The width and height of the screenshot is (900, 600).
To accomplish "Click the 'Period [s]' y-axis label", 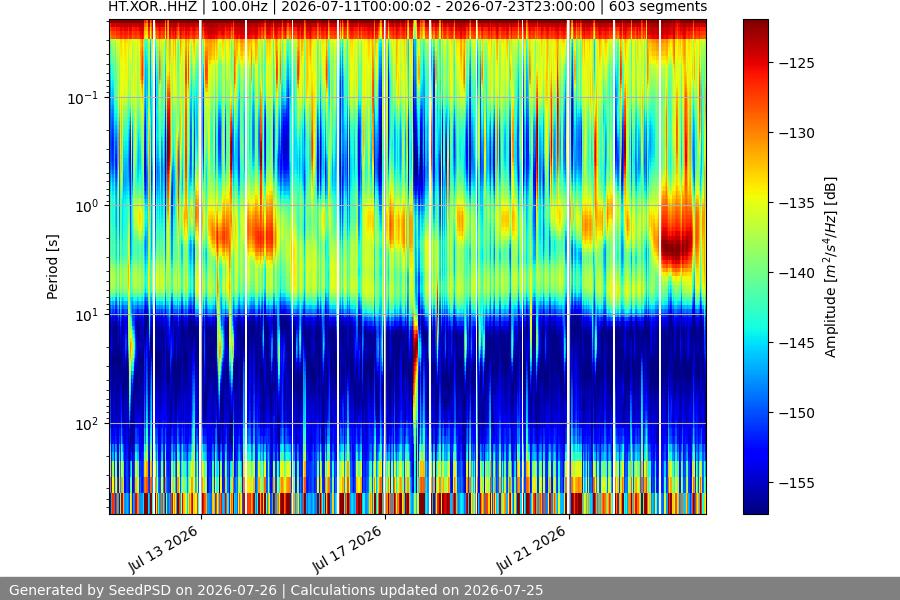I will pos(52,267).
